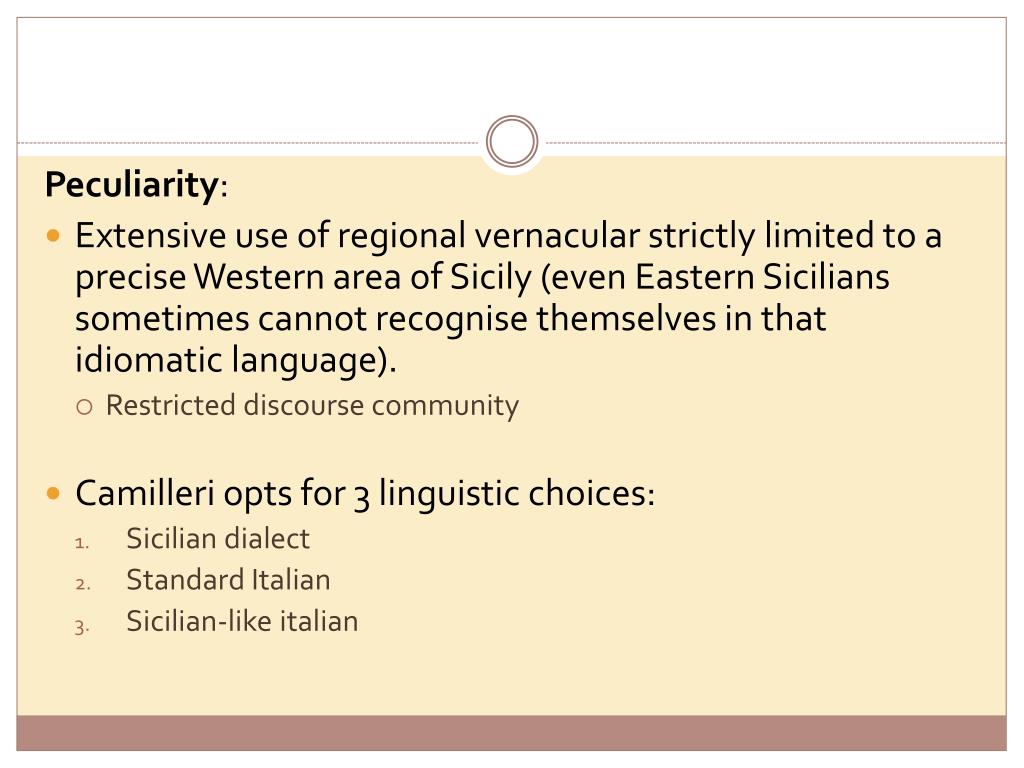
Task: Click the hollow bullet before 'Restricted discourse'
Action: coord(84,408)
